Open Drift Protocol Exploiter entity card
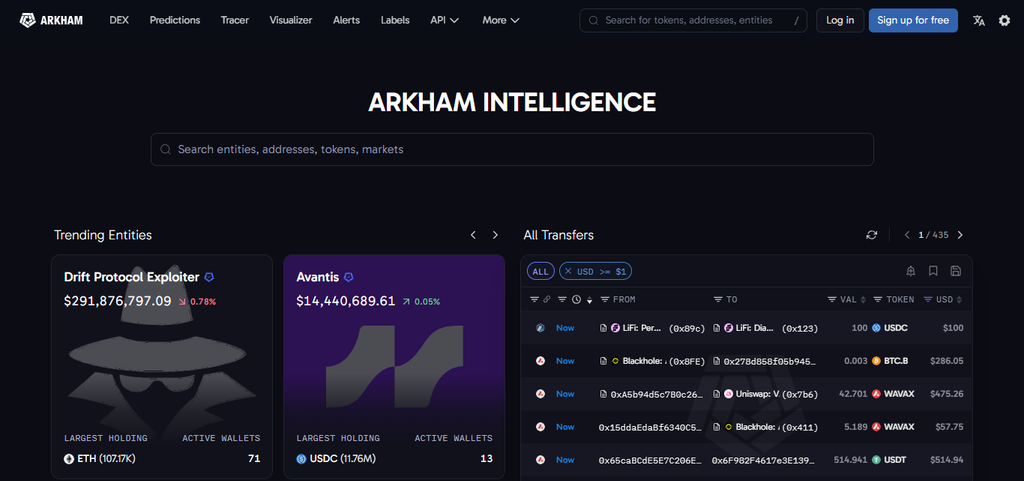Screen dimensions: 1024x481 (162, 367)
